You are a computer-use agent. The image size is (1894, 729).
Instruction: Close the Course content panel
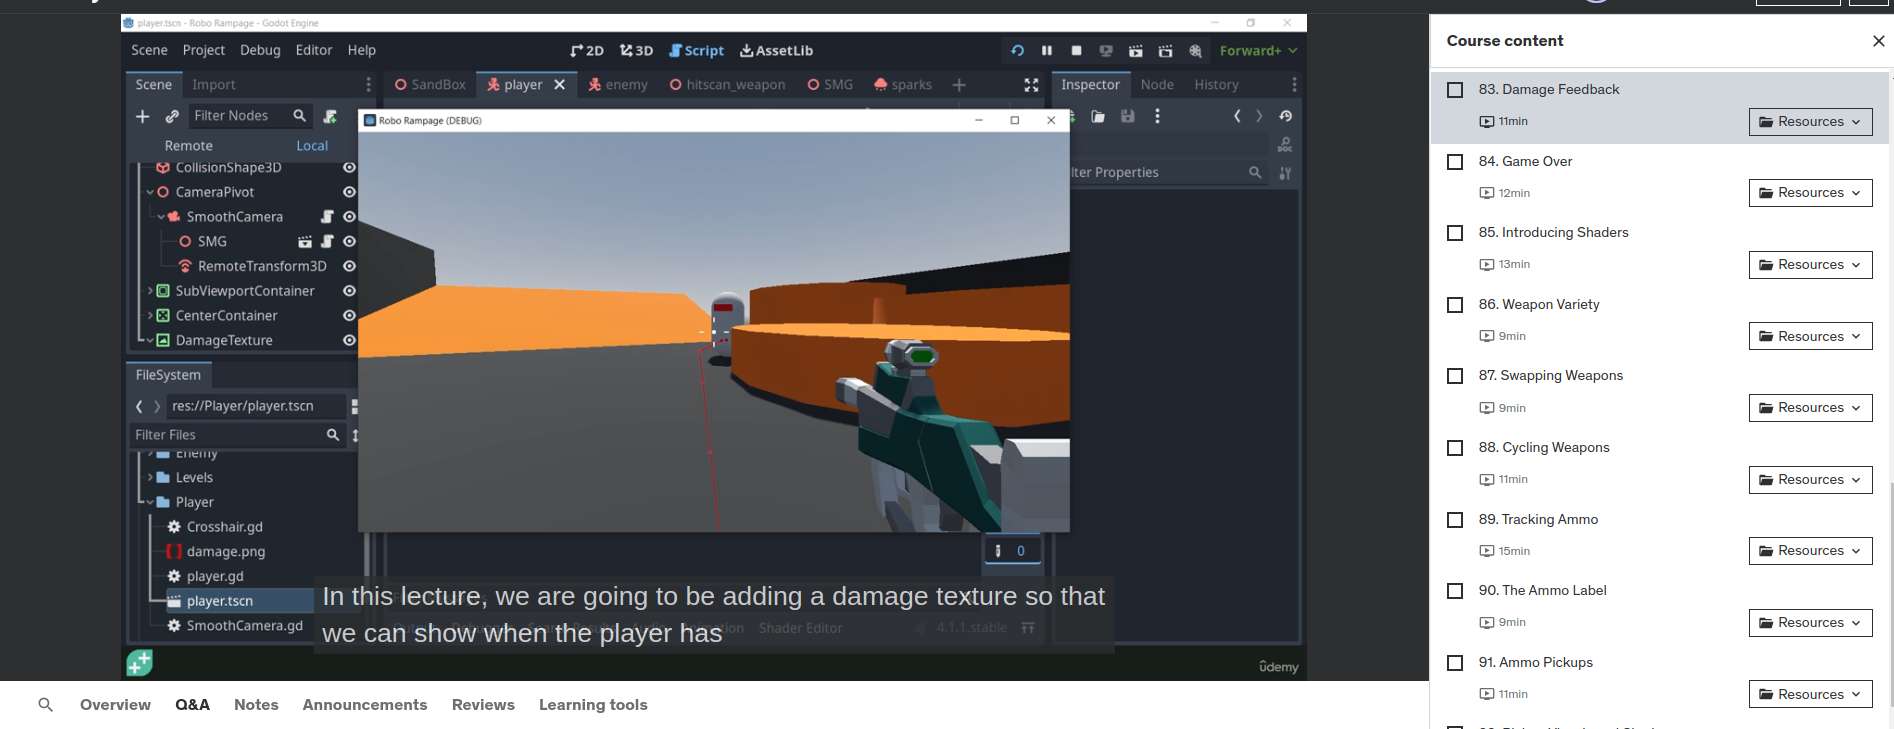[1878, 41]
